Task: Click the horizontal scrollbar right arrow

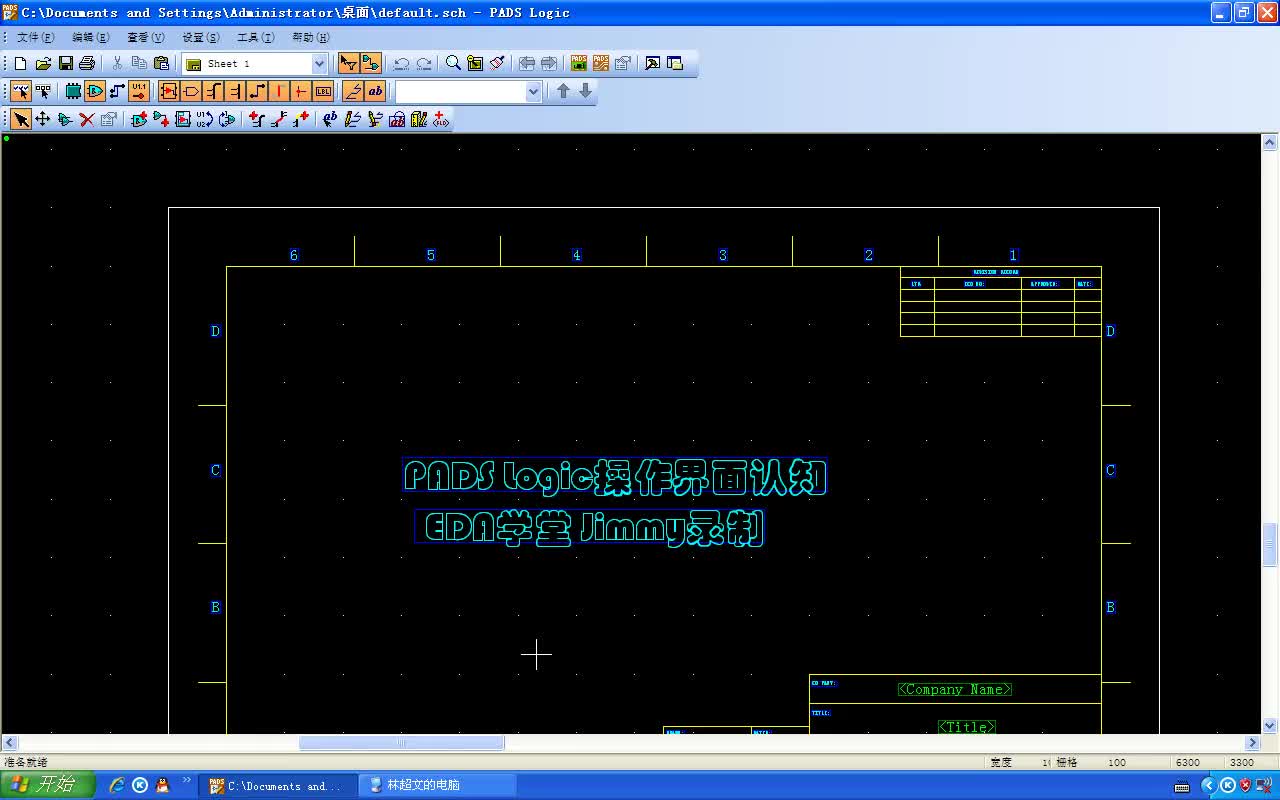Action: 1252,743
